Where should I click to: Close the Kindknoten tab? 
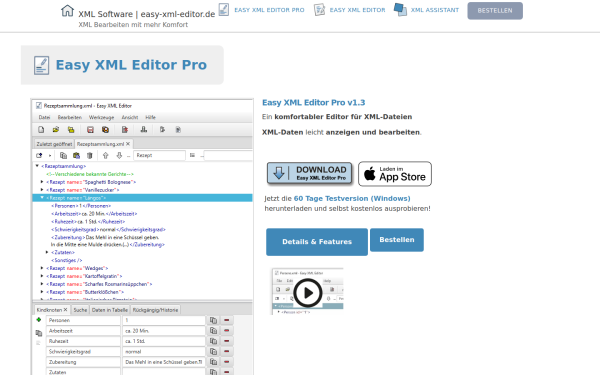(x=65, y=310)
